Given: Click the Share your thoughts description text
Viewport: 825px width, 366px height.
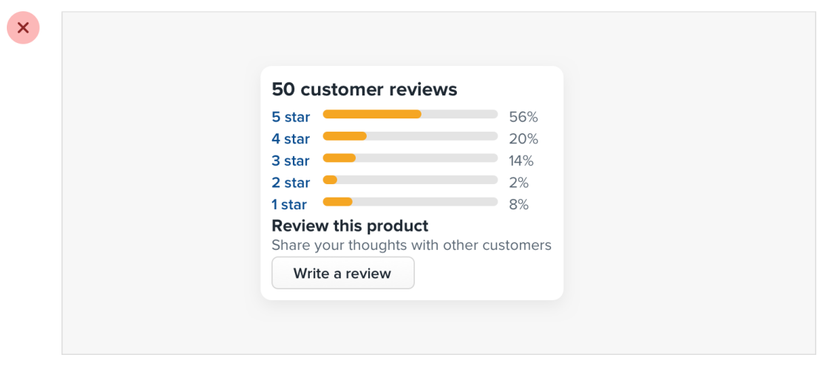Looking at the screenshot, I should pyautogui.click(x=411, y=245).
